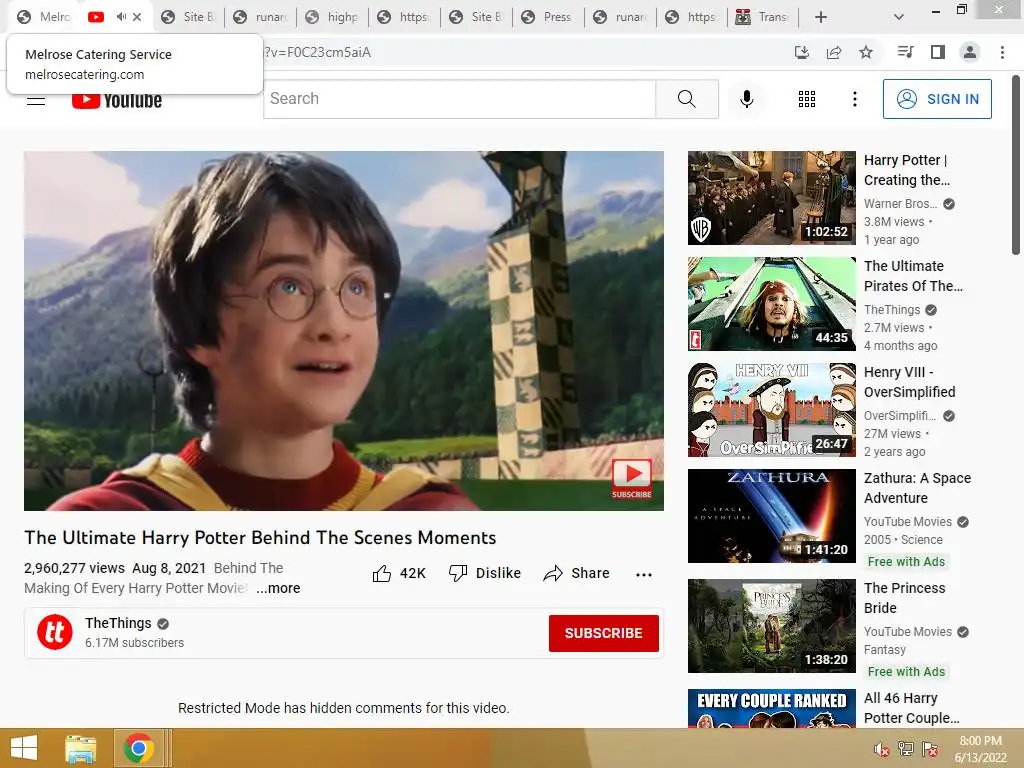Subscribe to TheThings channel
The width and height of the screenshot is (1024, 768).
tap(603, 633)
